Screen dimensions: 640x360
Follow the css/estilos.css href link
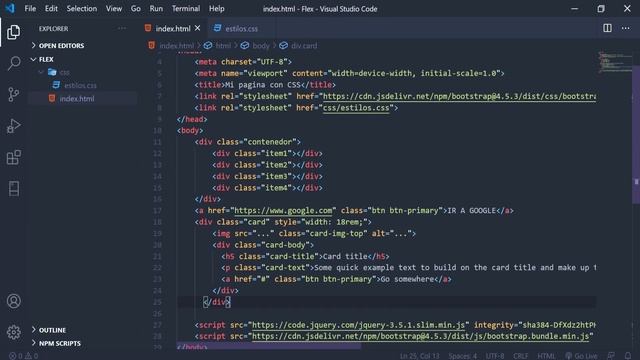(x=356, y=108)
